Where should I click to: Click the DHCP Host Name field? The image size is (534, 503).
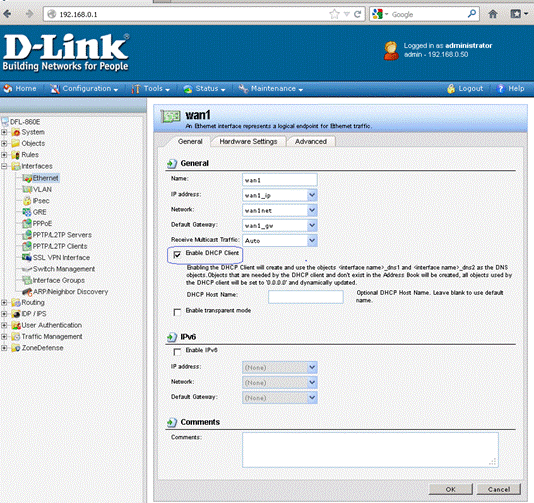pos(306,297)
